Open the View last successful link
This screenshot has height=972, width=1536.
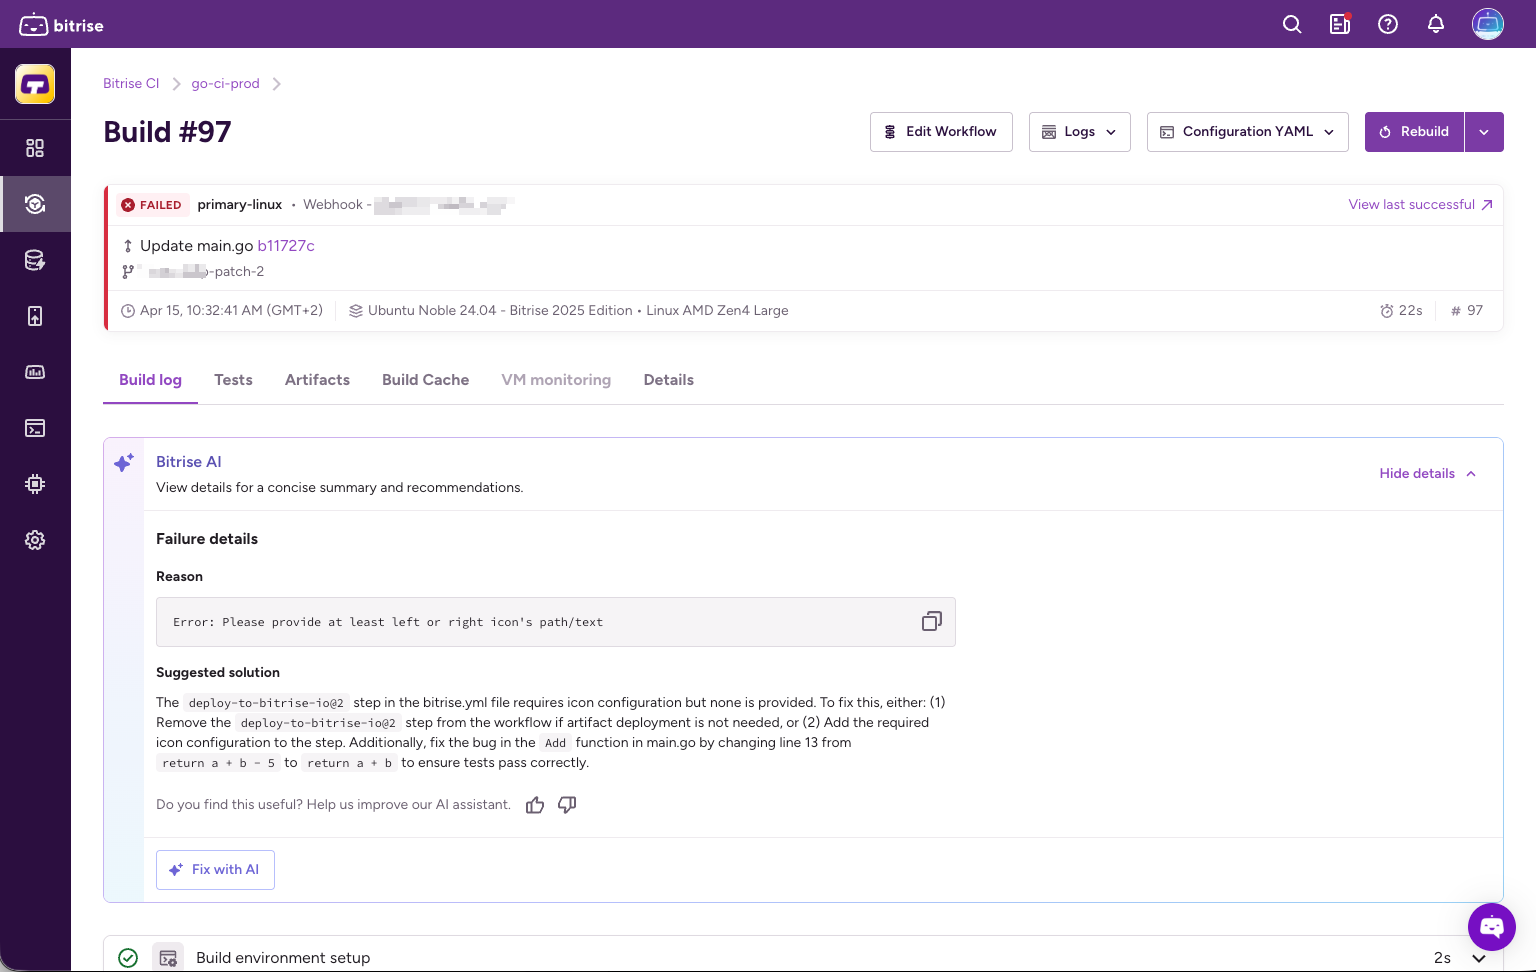pos(1420,205)
